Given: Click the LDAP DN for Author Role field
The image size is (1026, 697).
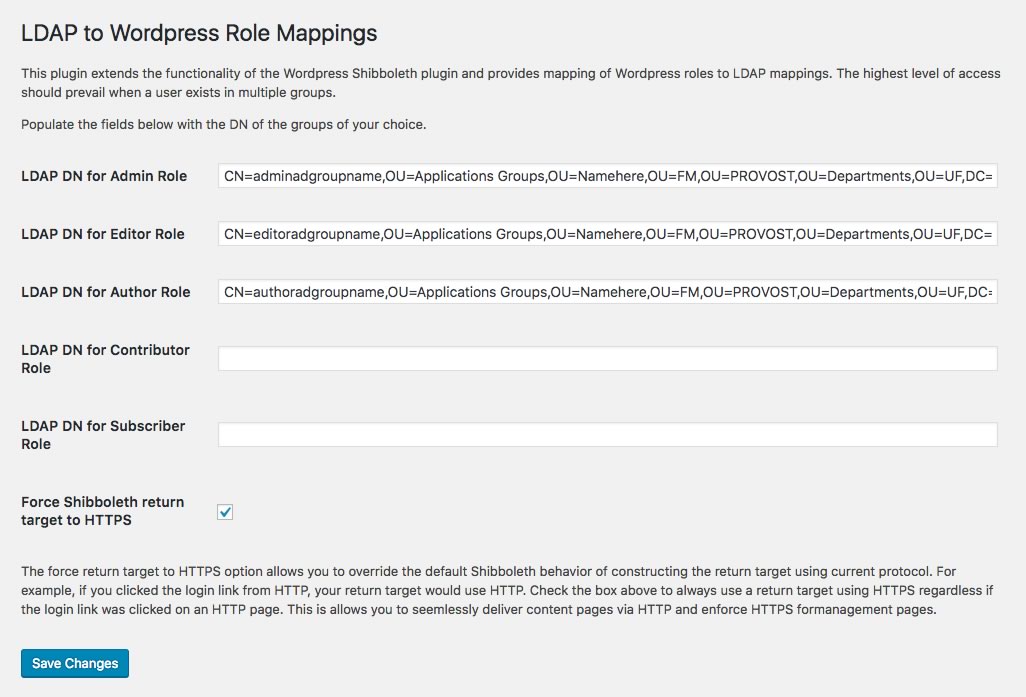Looking at the screenshot, I should pyautogui.click(x=607, y=292).
